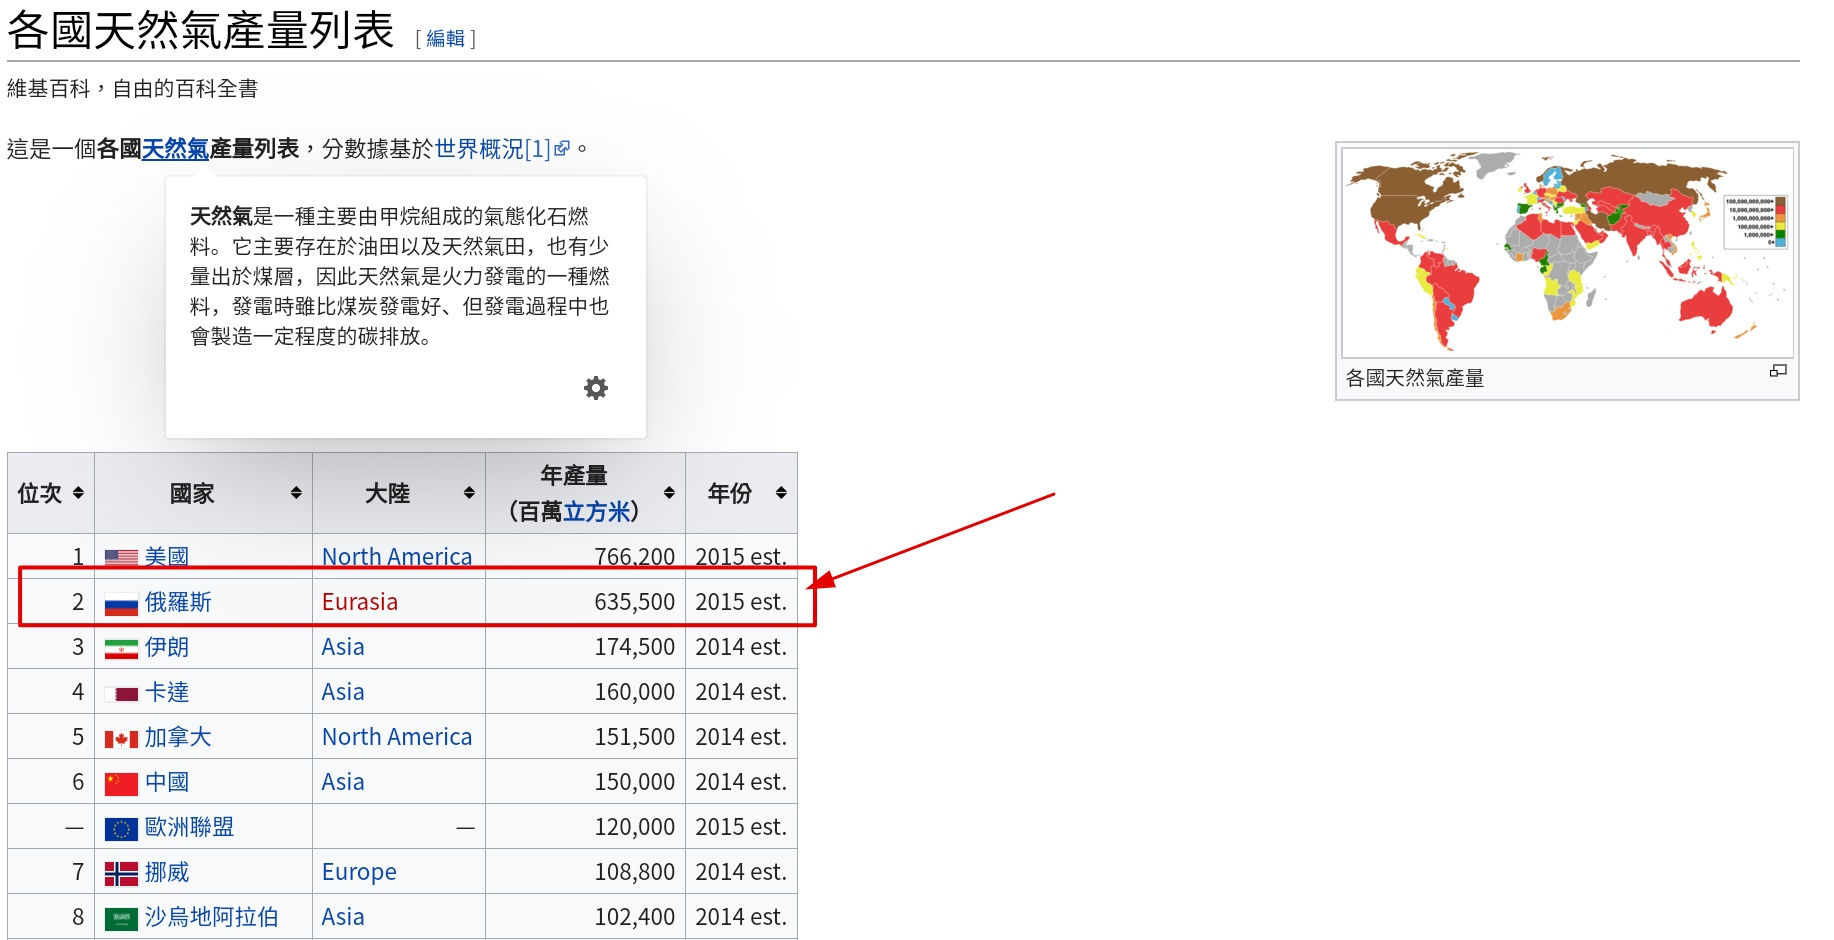Screen dimensions: 1834x940
Task: Click the Canada flag icon
Action: (121, 739)
